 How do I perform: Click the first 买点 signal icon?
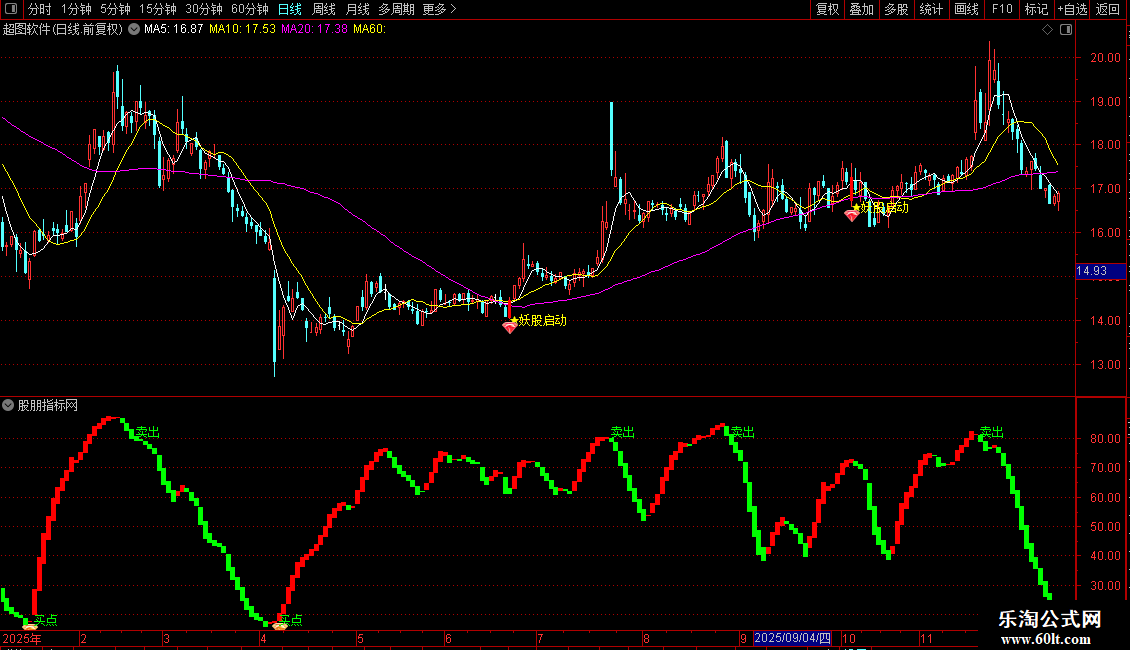(x=30, y=627)
